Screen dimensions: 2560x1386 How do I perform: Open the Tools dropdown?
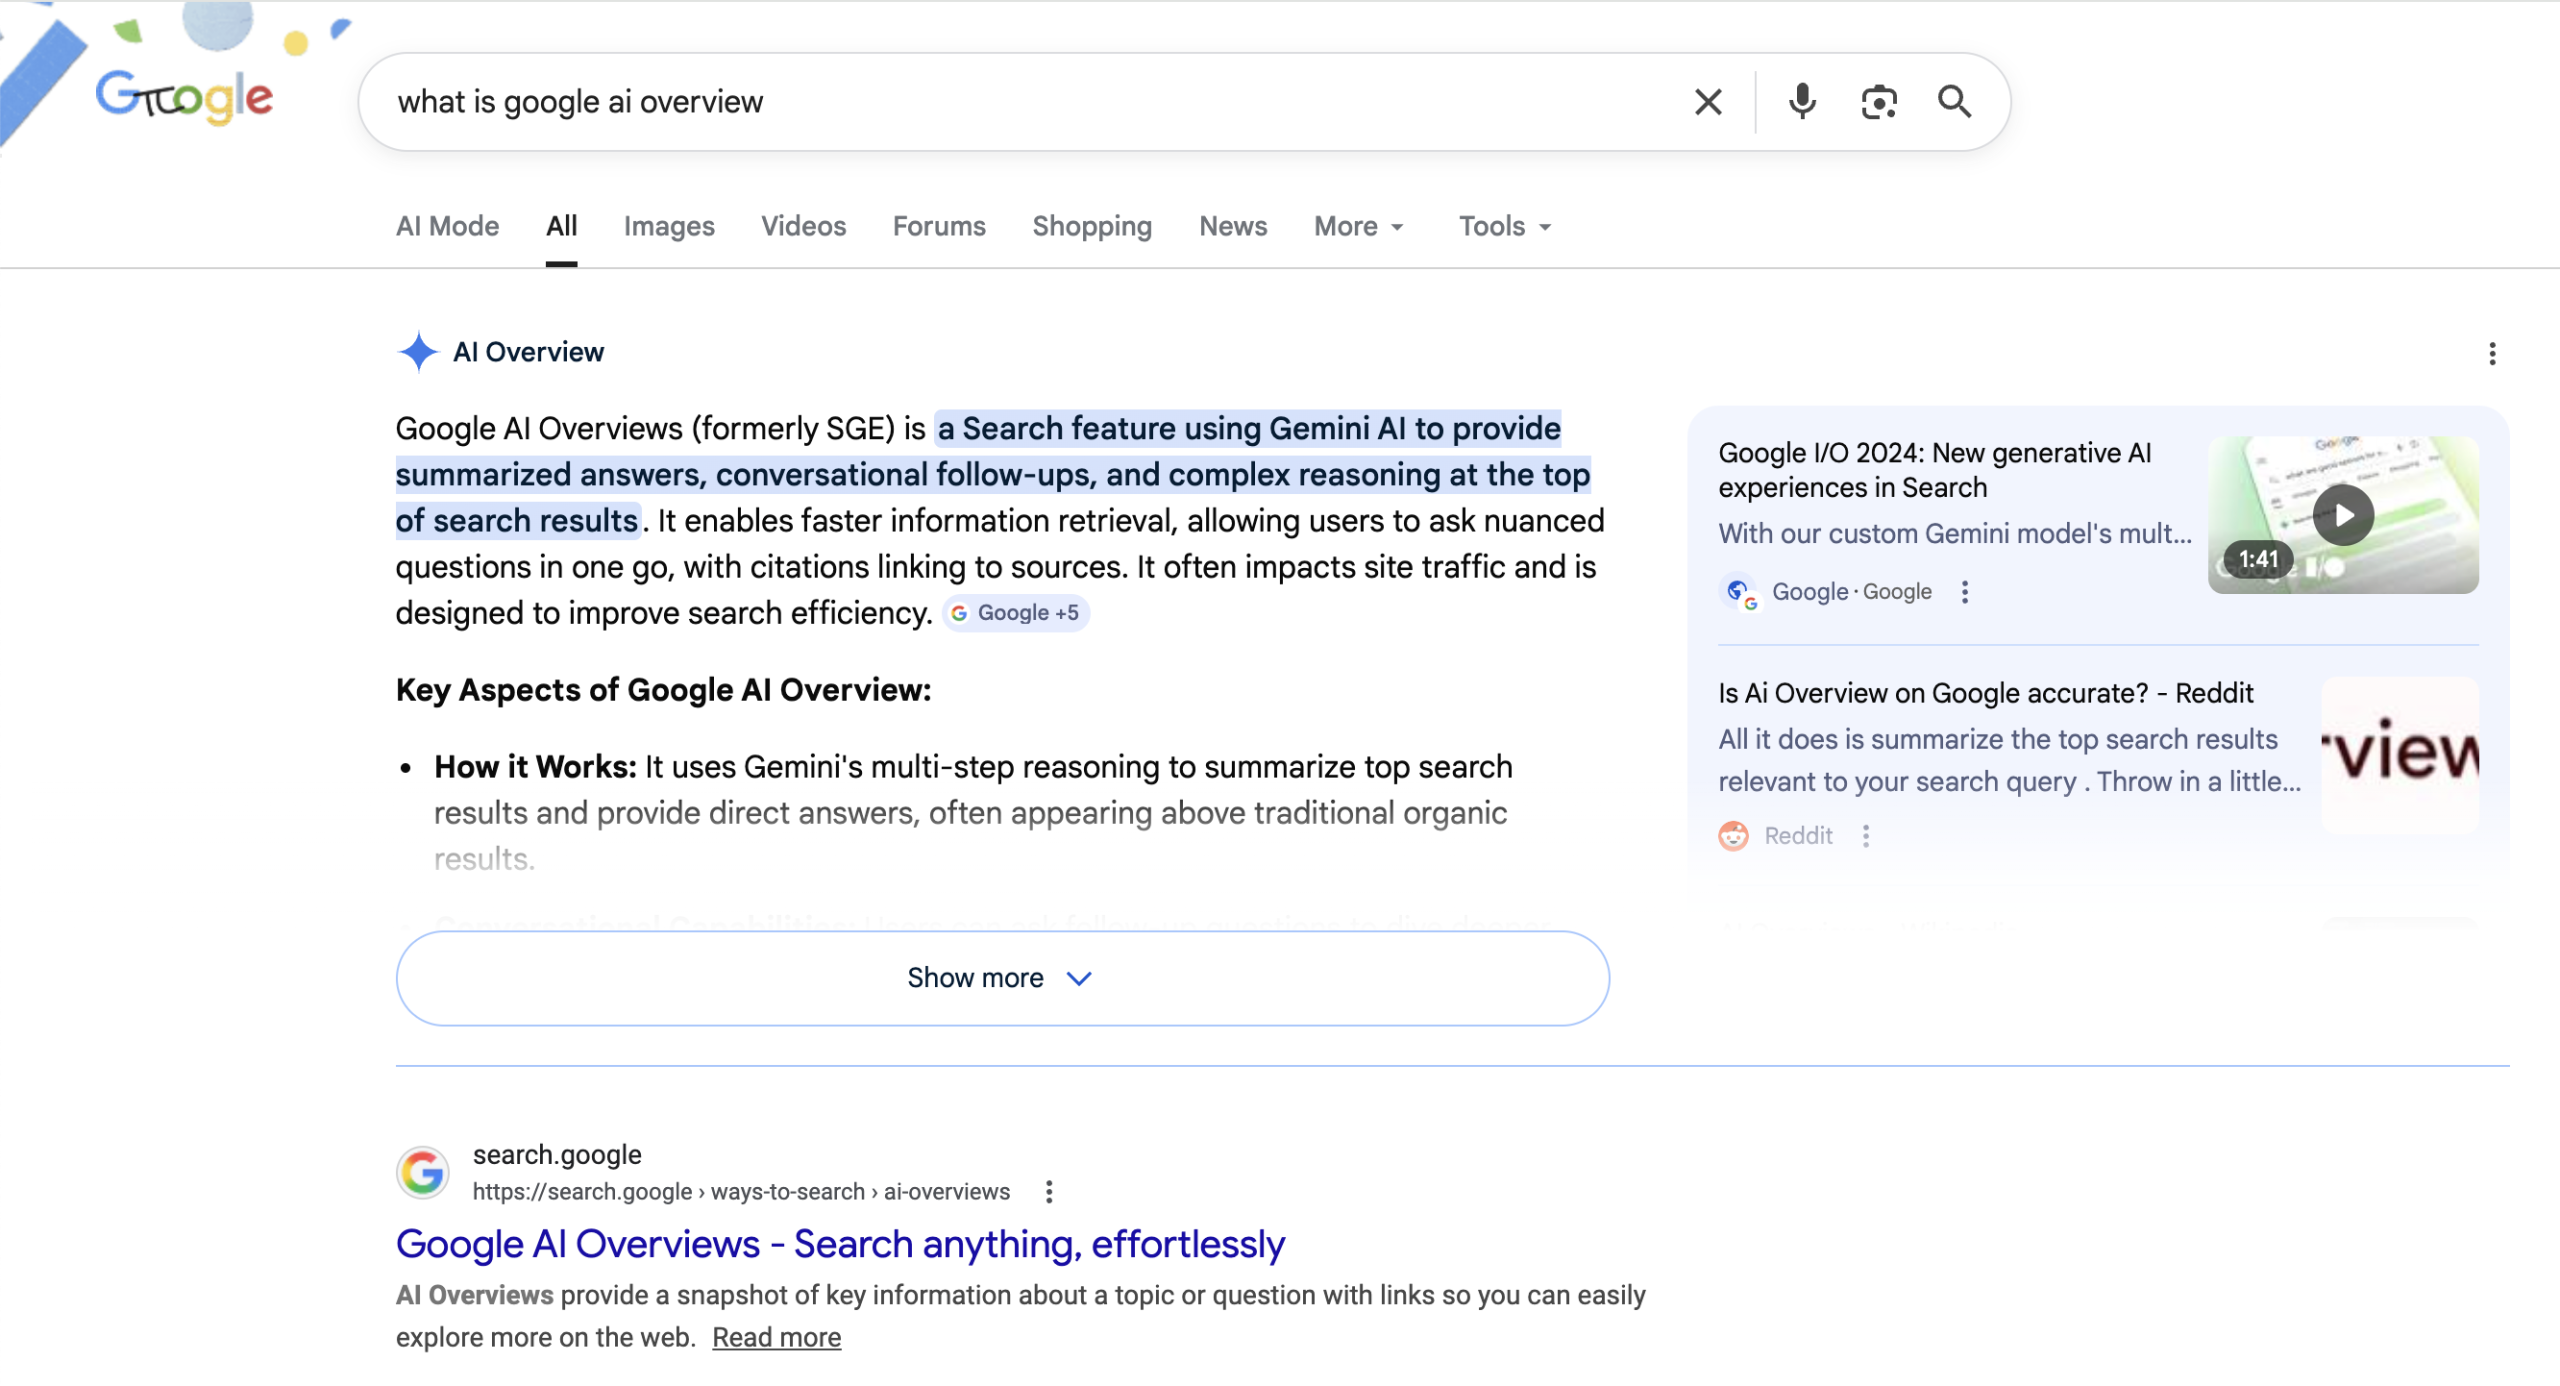pyautogui.click(x=1502, y=226)
